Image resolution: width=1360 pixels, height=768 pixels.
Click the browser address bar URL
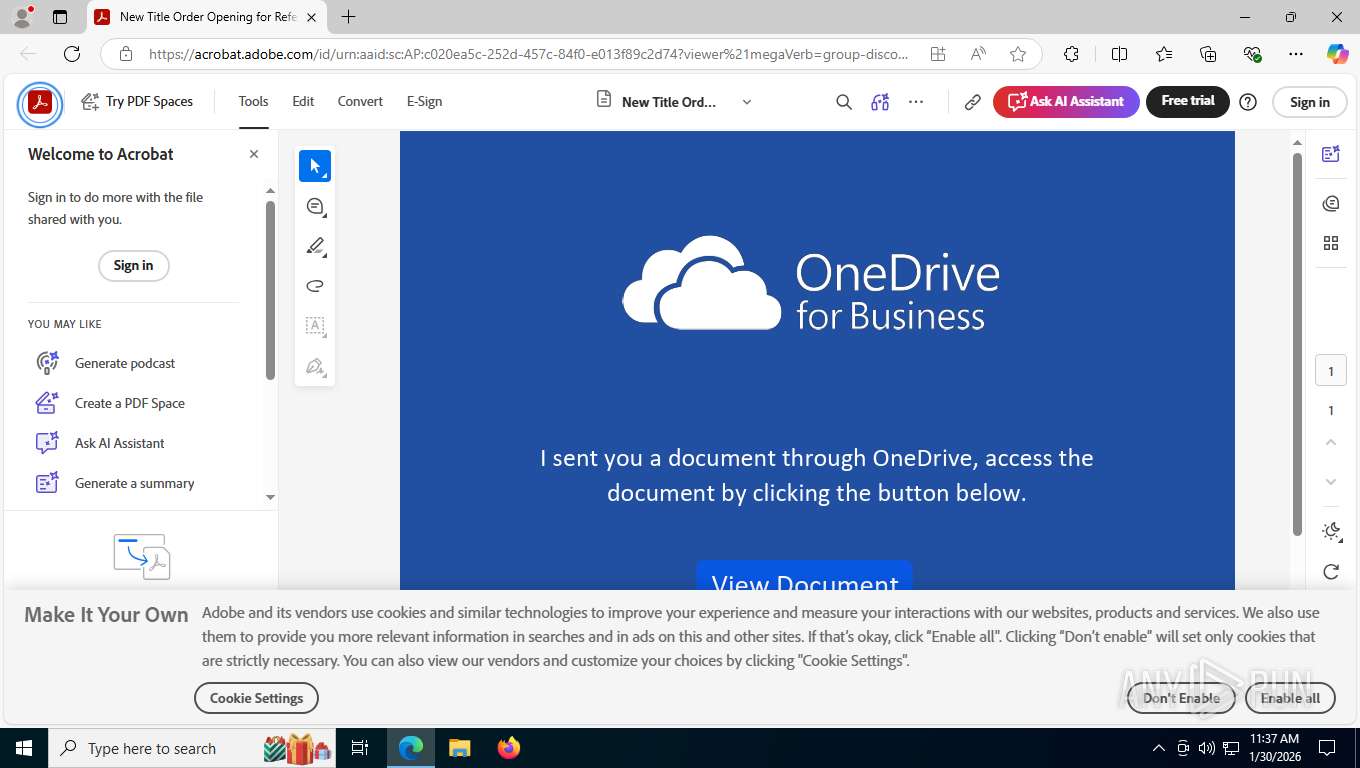pyautogui.click(x=528, y=54)
